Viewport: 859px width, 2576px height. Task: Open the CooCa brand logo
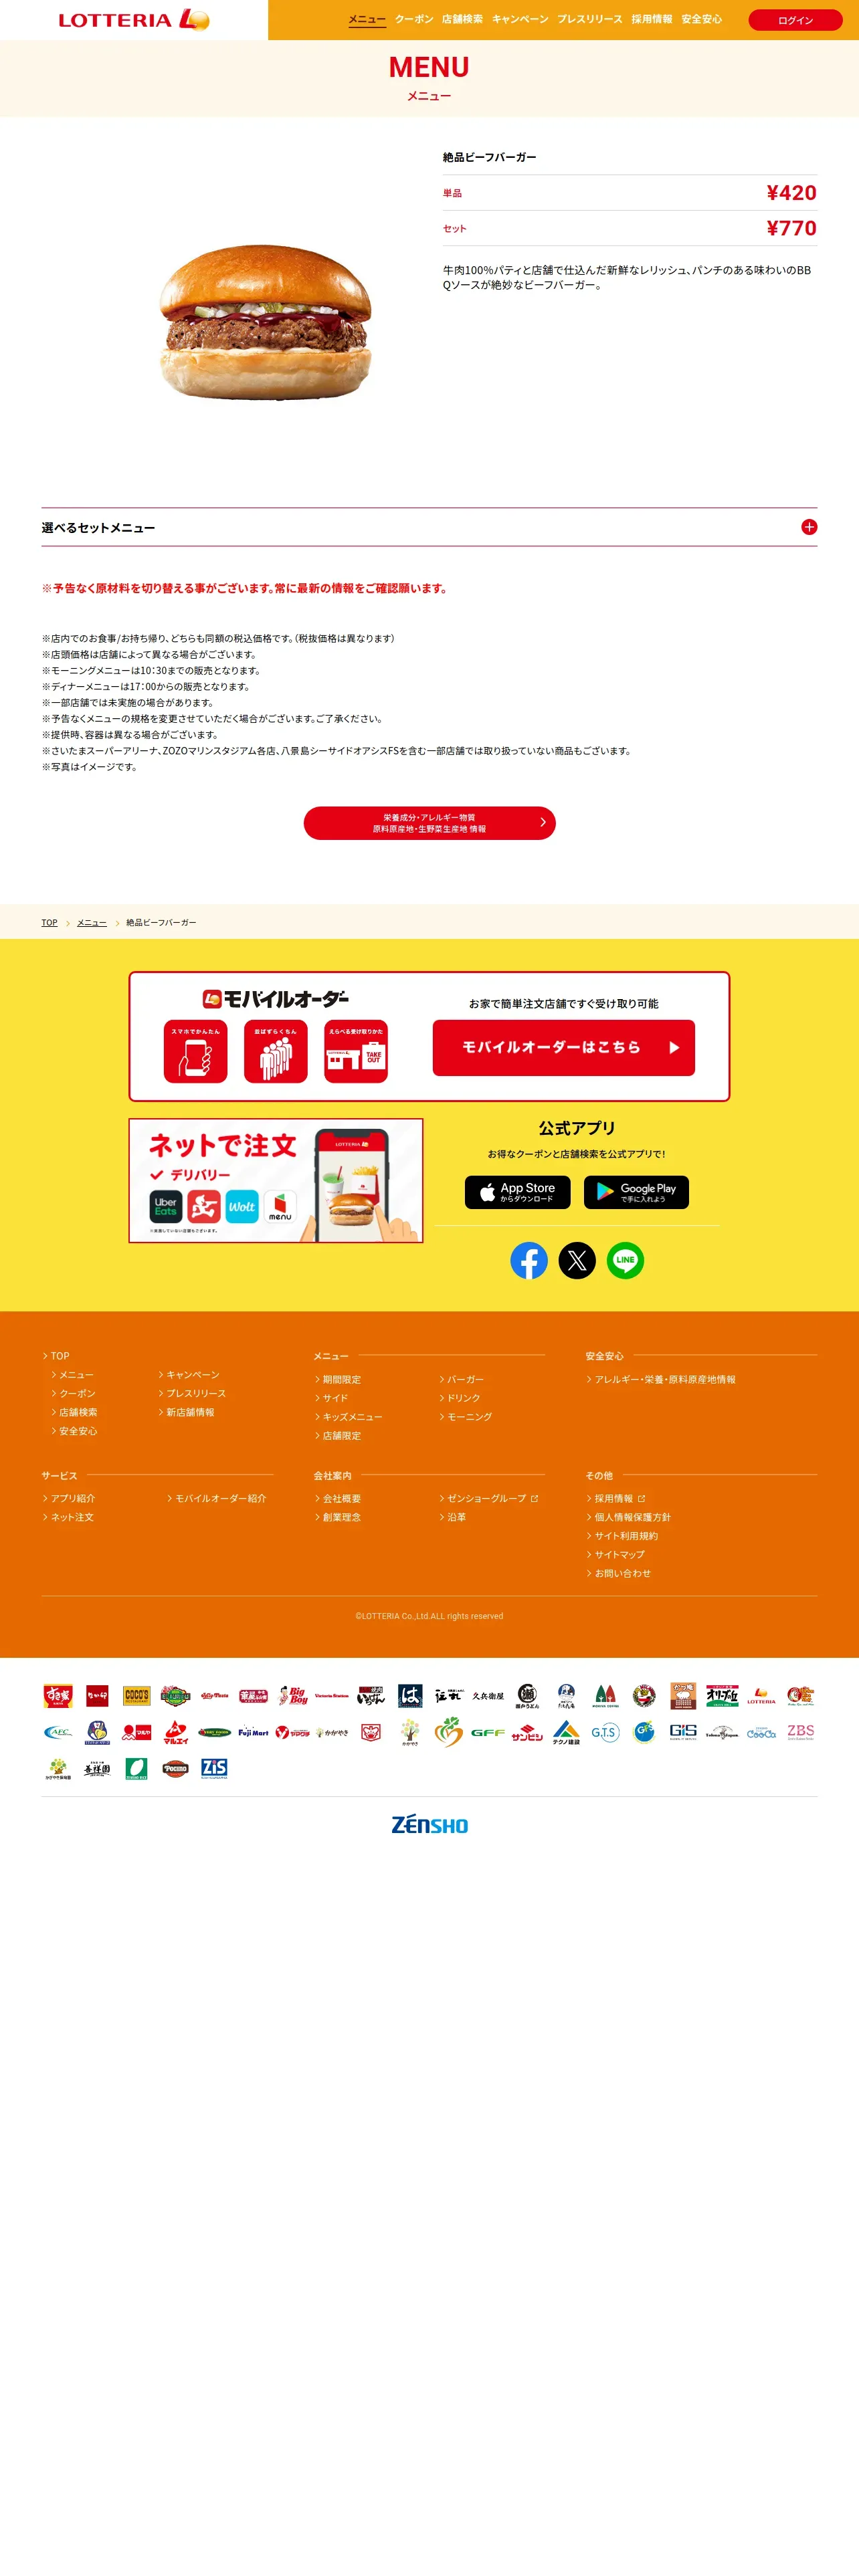pos(761,1732)
